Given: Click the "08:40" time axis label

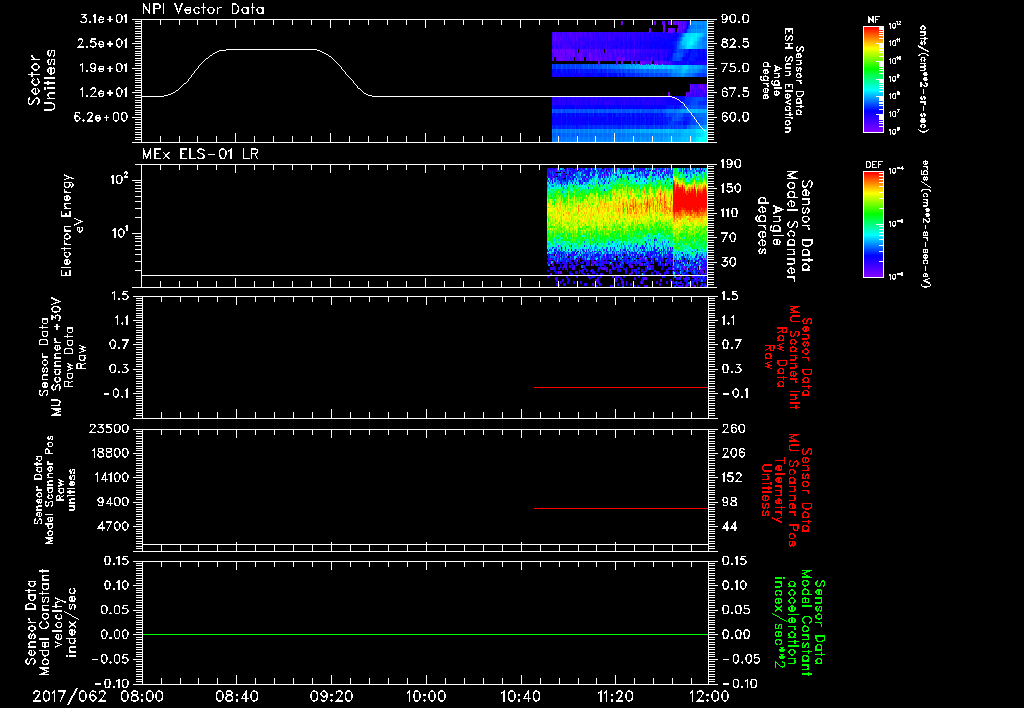Looking at the screenshot, I should 237,696.
